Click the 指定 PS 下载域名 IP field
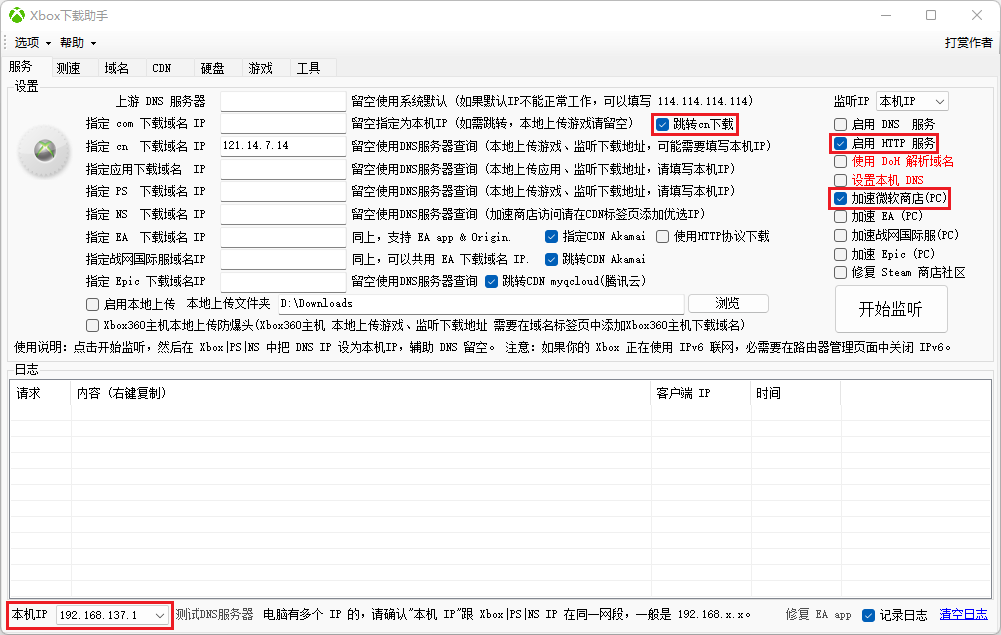Image resolution: width=1001 pixels, height=635 pixels. click(283, 191)
